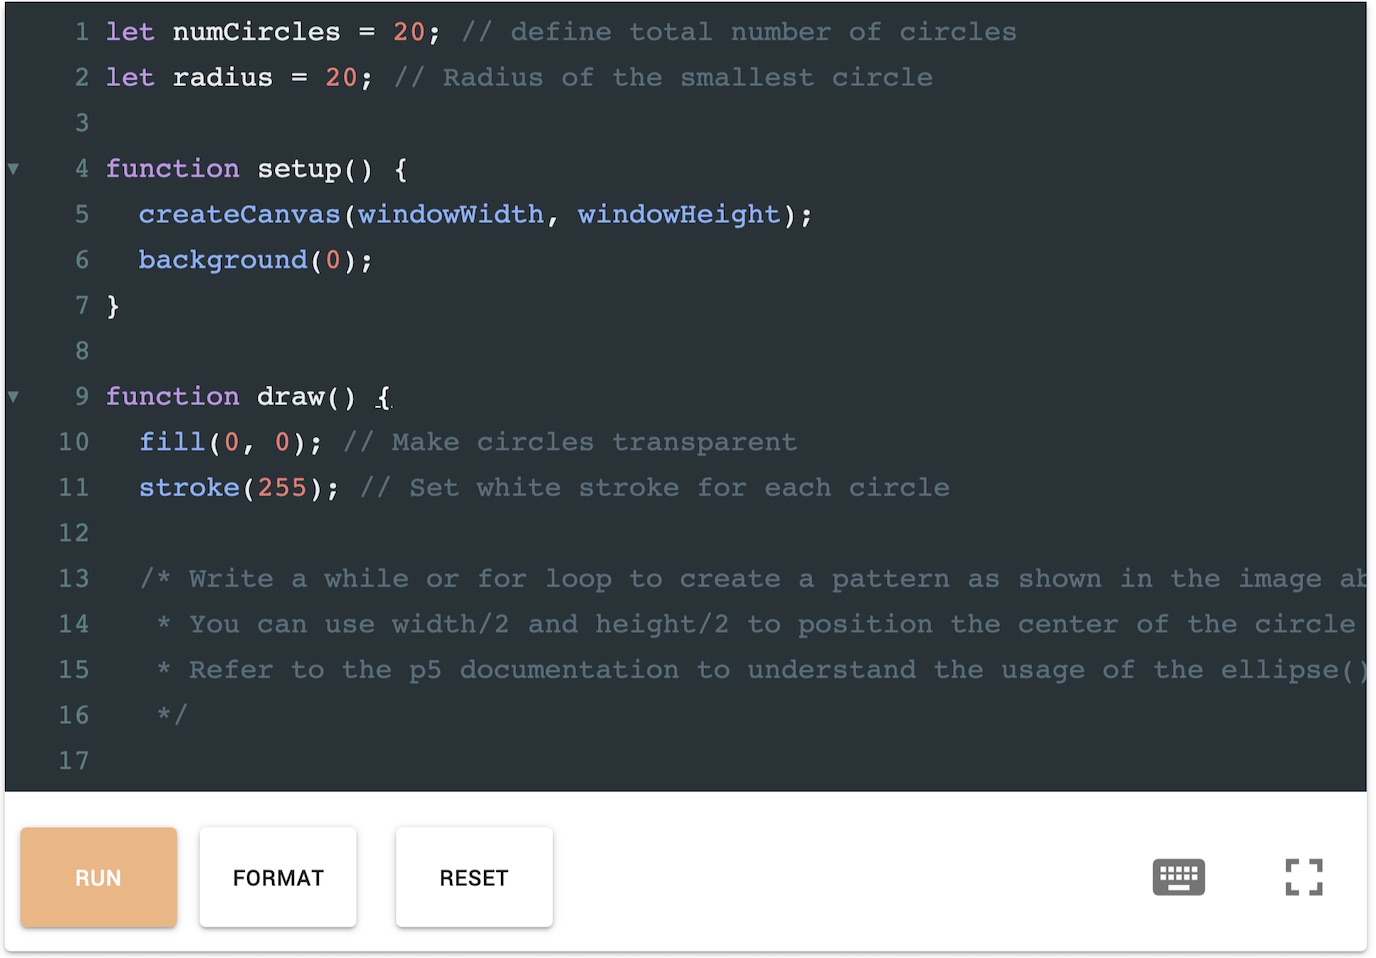Viewport: 1376px width, 958px height.
Task: Click 'Set white stroke for each circle' comment
Action: tap(655, 488)
